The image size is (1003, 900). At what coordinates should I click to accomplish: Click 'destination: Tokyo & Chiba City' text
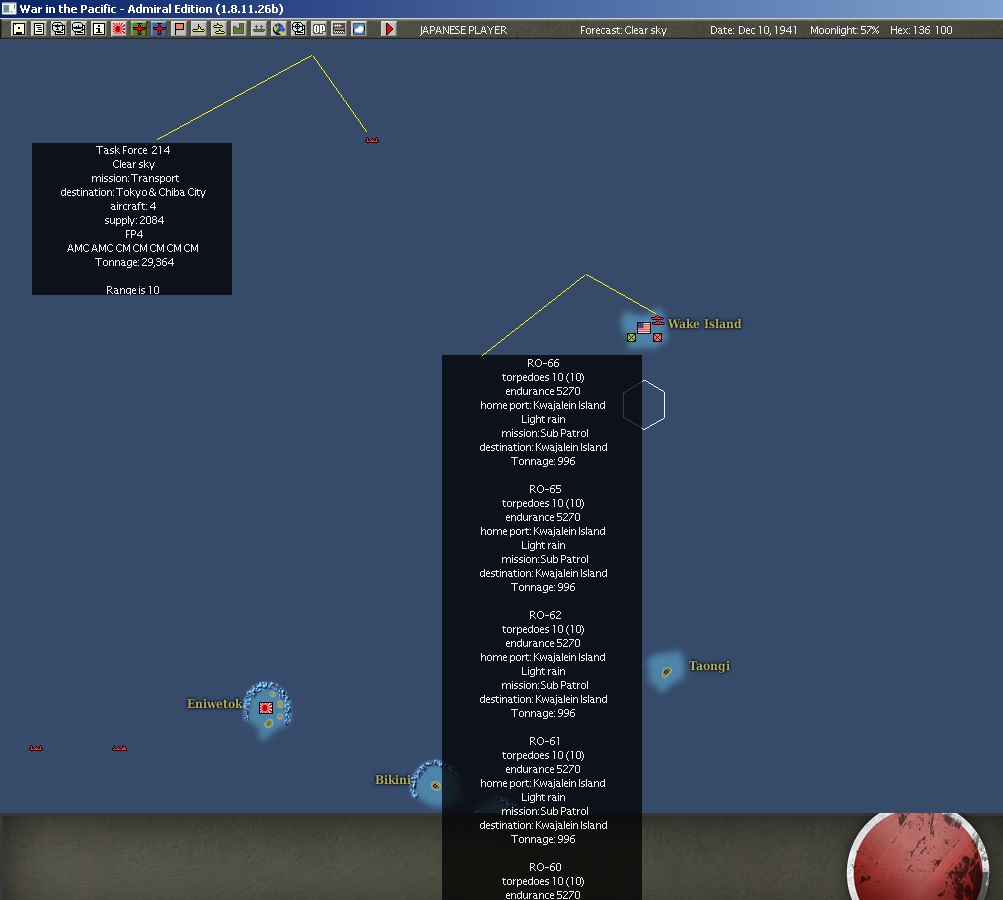point(133,192)
